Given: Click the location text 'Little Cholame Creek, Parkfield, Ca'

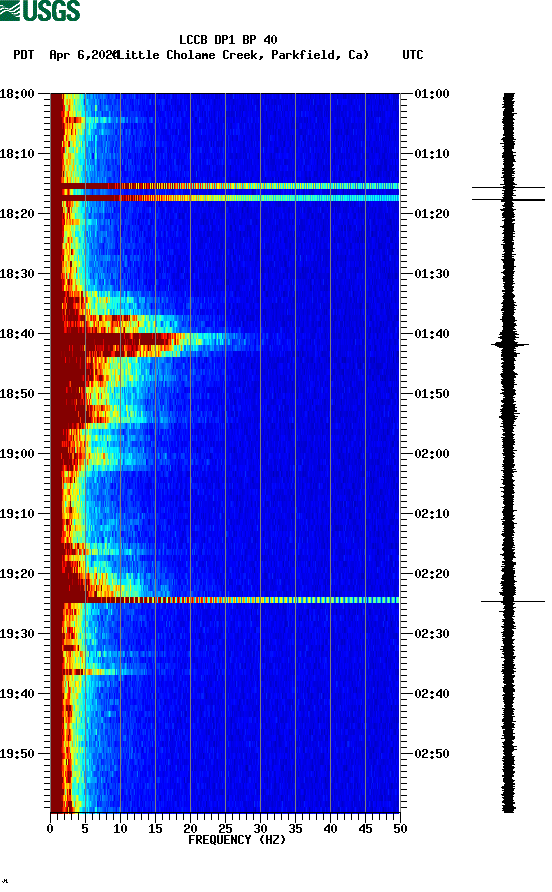Looking at the screenshot, I should coord(242,55).
